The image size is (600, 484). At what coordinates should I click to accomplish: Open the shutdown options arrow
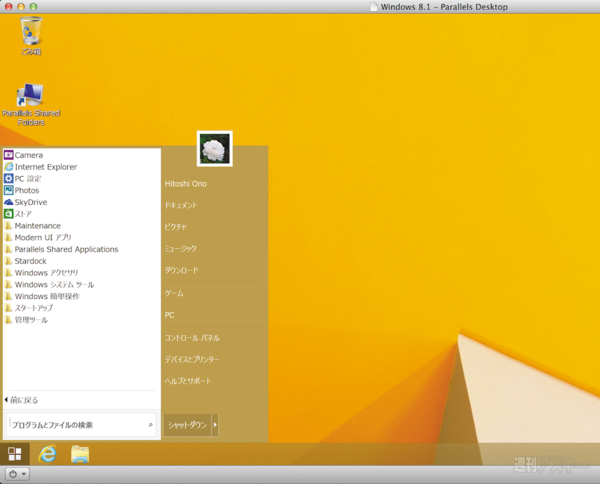[x=215, y=425]
